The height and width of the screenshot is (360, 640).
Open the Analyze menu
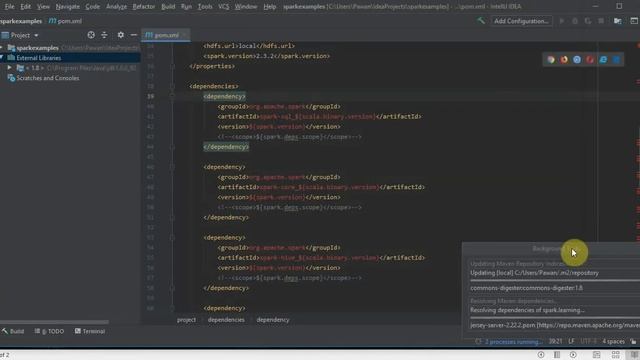(x=116, y=7)
